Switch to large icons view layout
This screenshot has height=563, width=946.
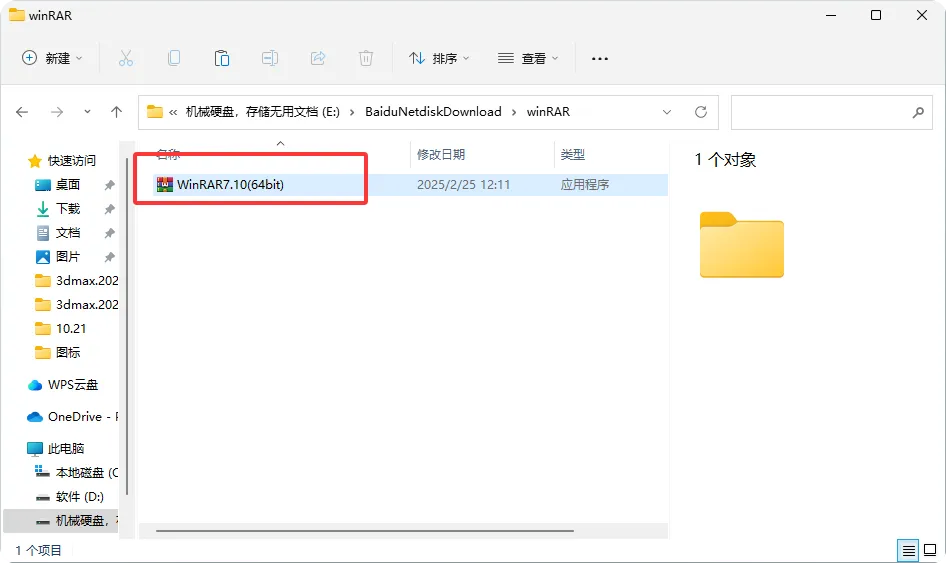[x=930, y=550]
